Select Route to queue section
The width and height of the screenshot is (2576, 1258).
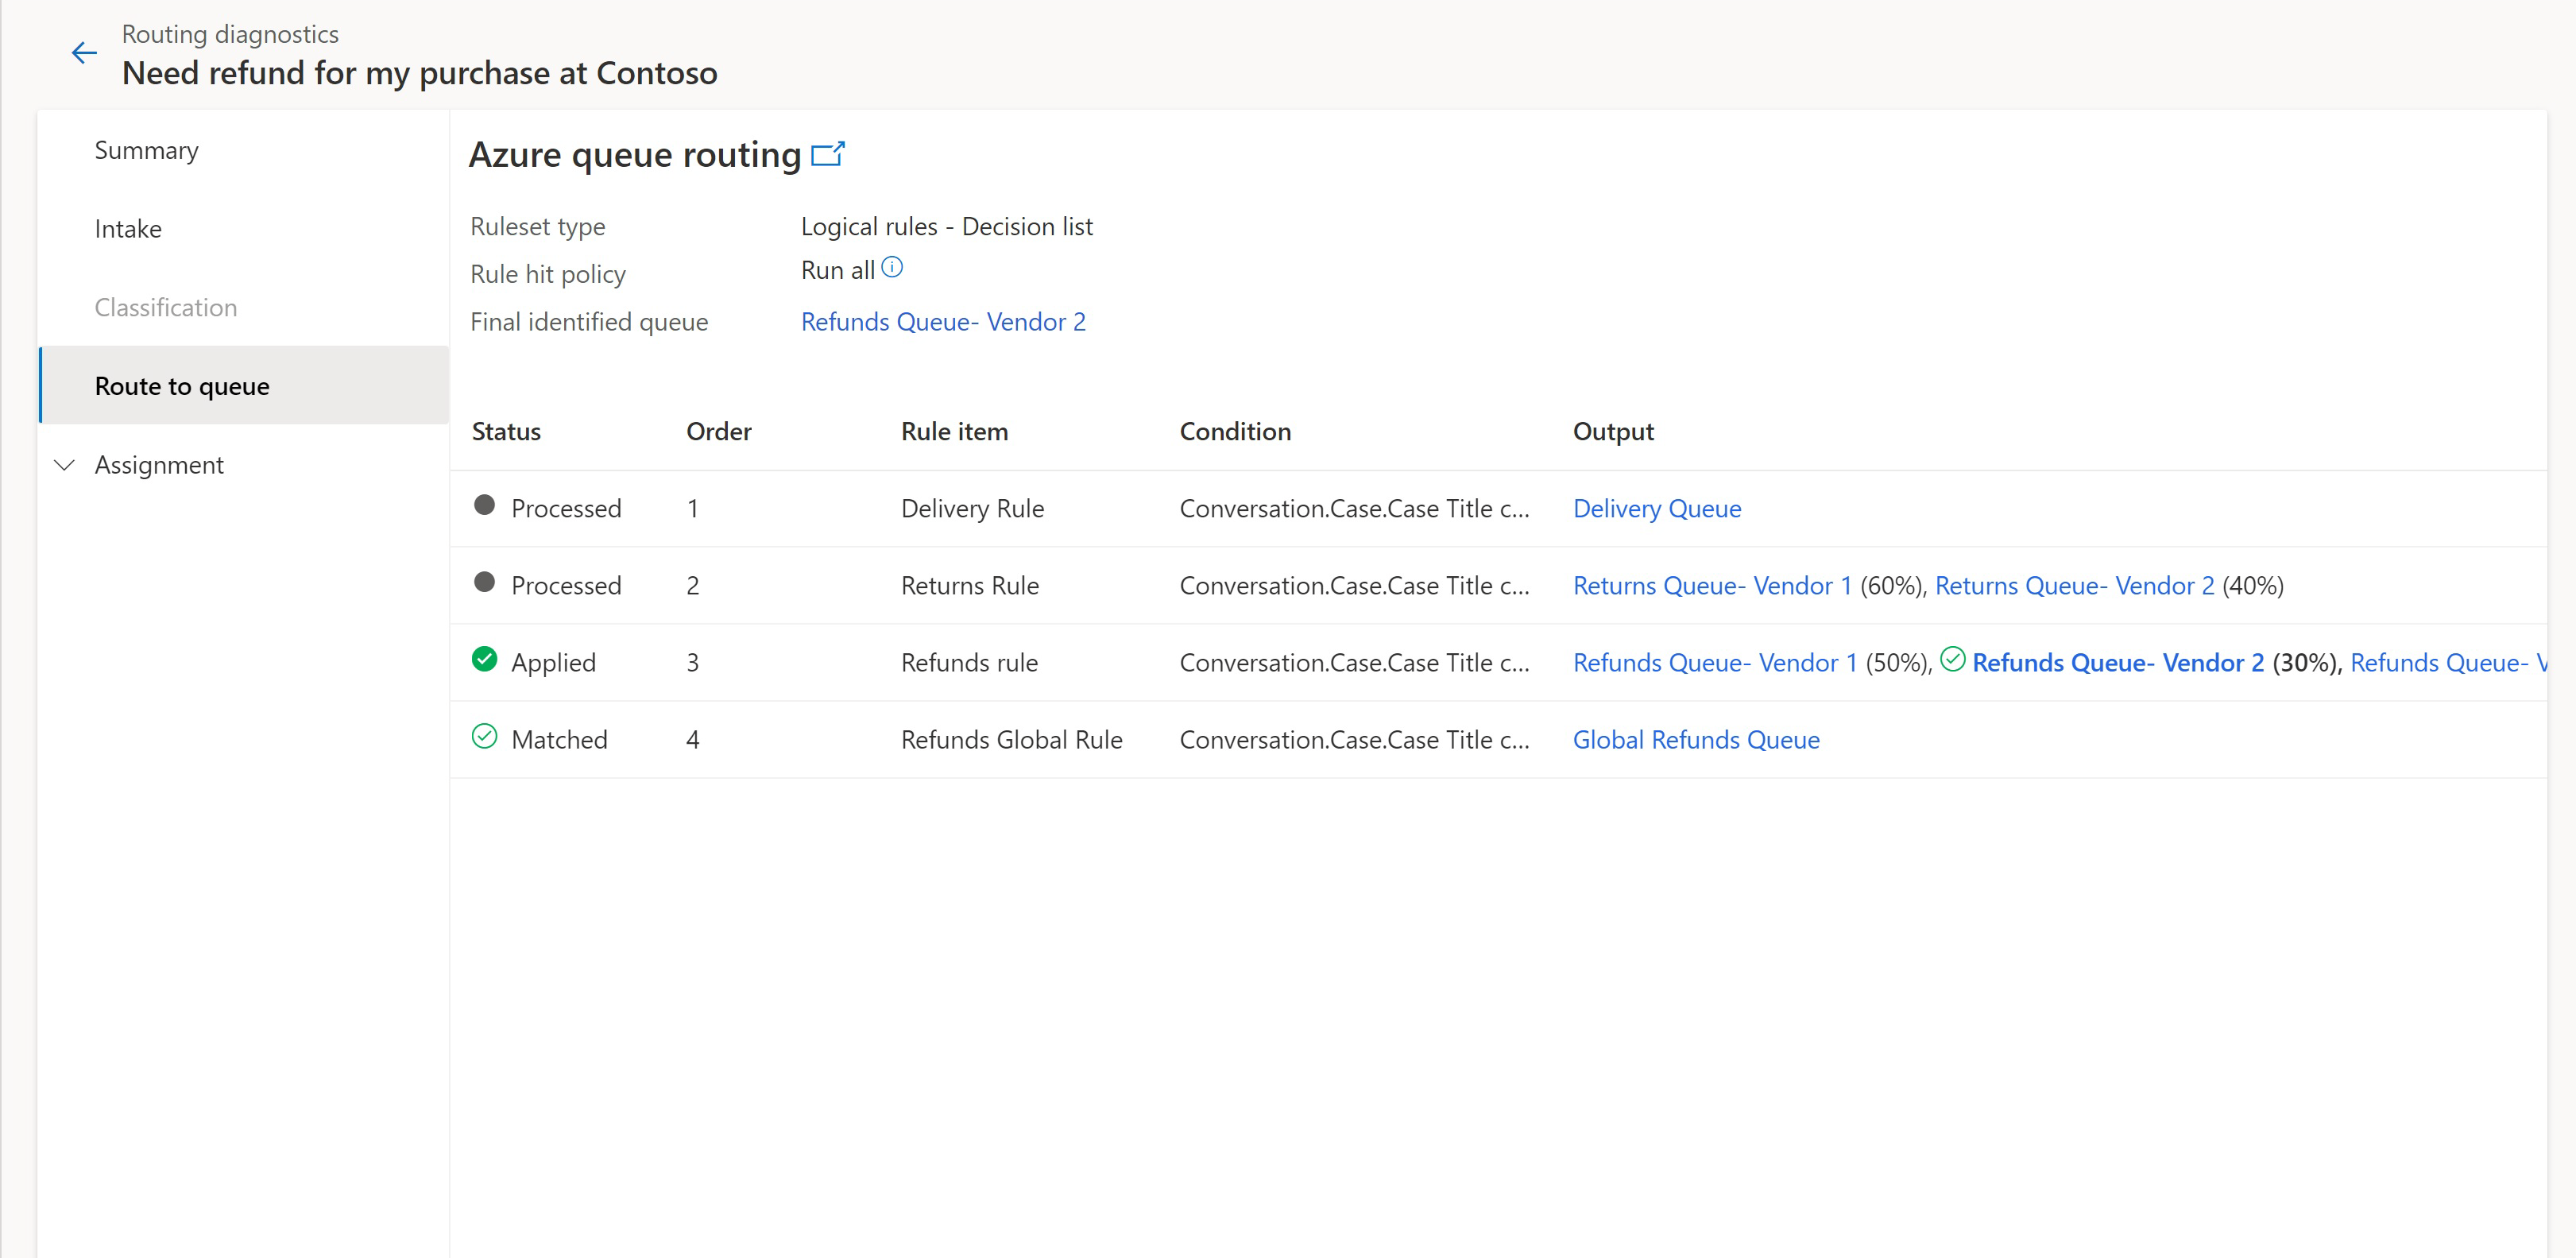[x=186, y=386]
